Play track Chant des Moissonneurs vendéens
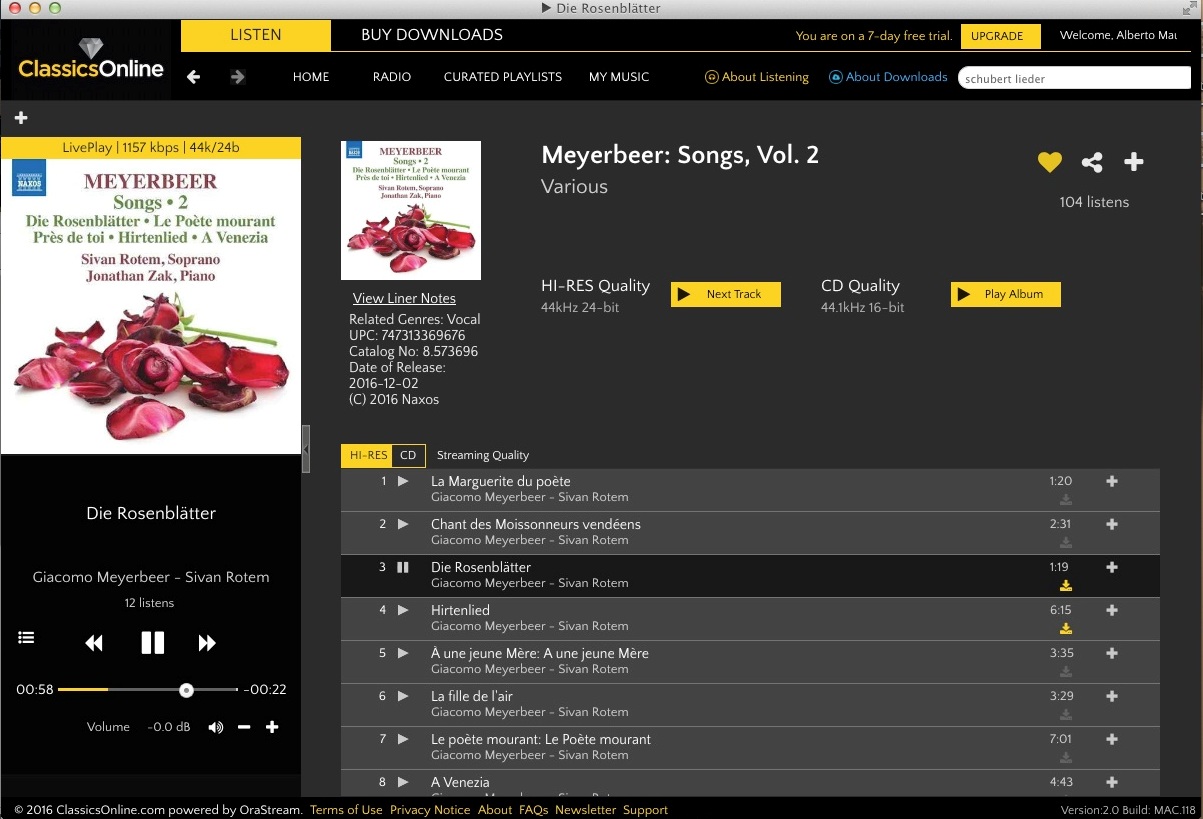The image size is (1203, 819). (x=403, y=524)
